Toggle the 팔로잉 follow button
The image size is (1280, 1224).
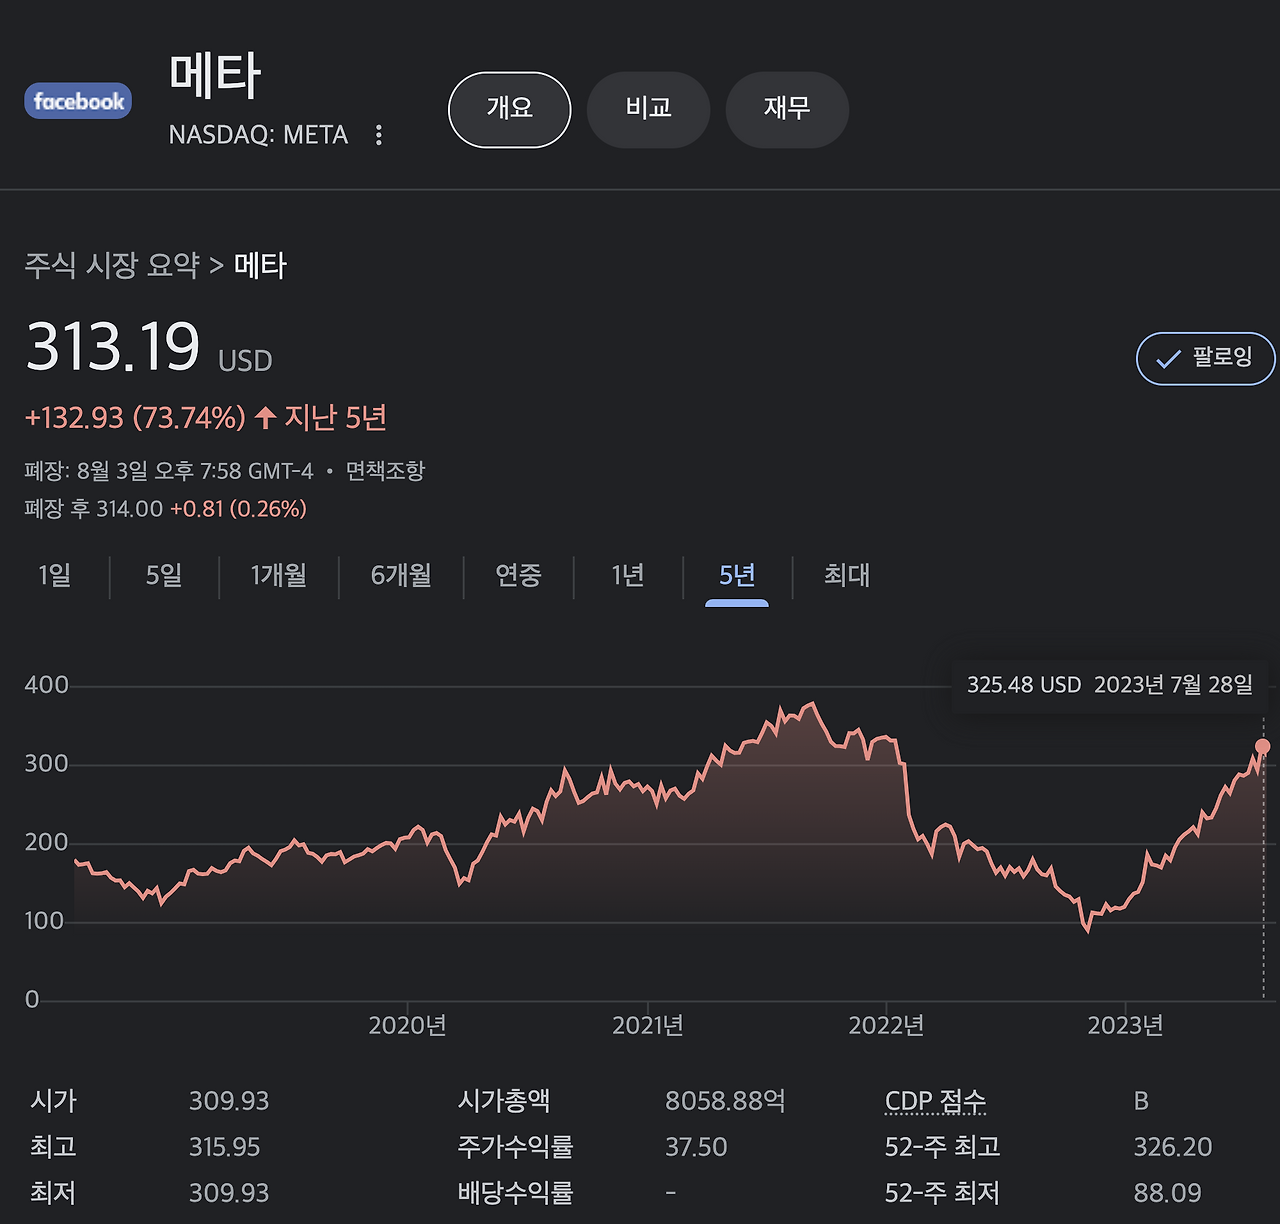(1205, 358)
